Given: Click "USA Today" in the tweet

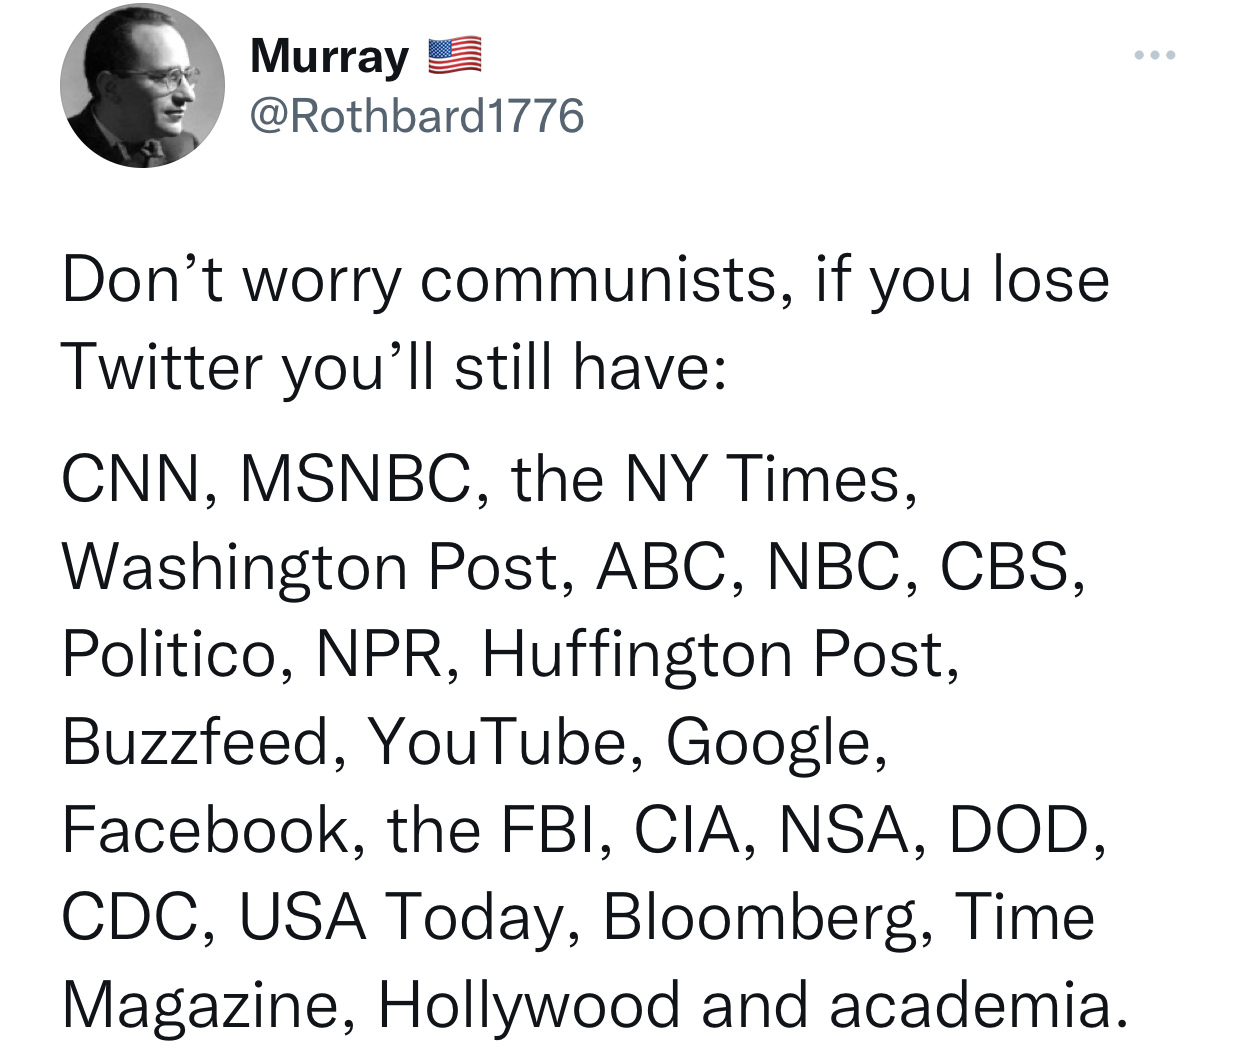Looking at the screenshot, I should (x=403, y=918).
